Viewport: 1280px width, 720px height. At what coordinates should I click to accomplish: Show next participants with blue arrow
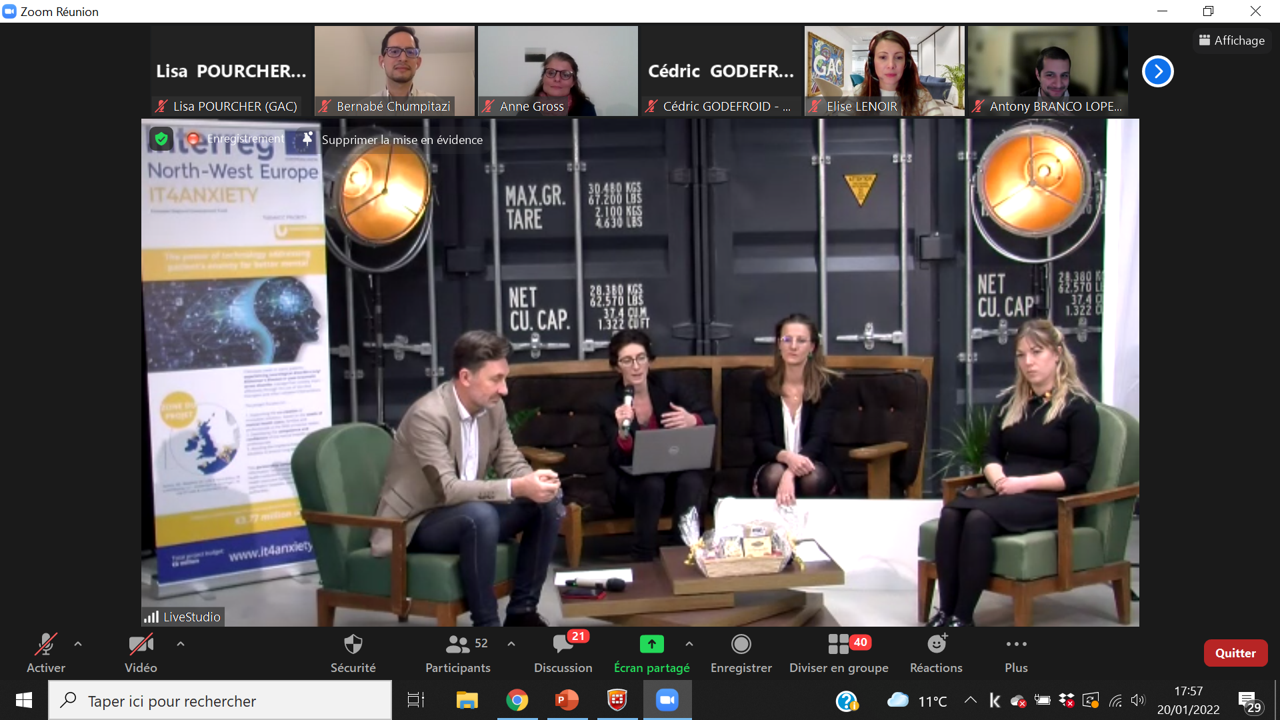click(x=1157, y=71)
